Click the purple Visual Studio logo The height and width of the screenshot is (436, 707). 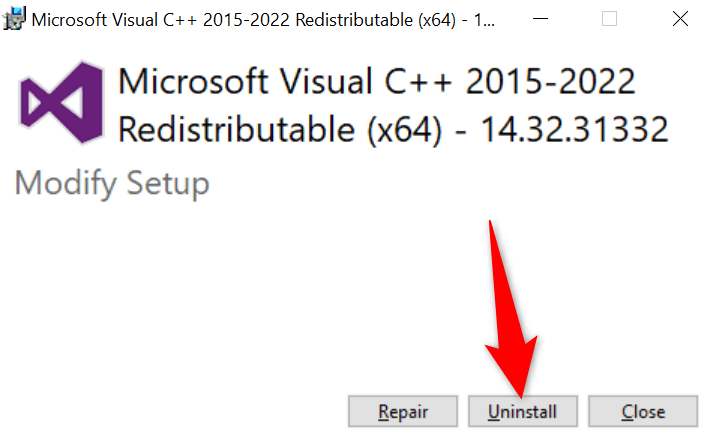60,105
